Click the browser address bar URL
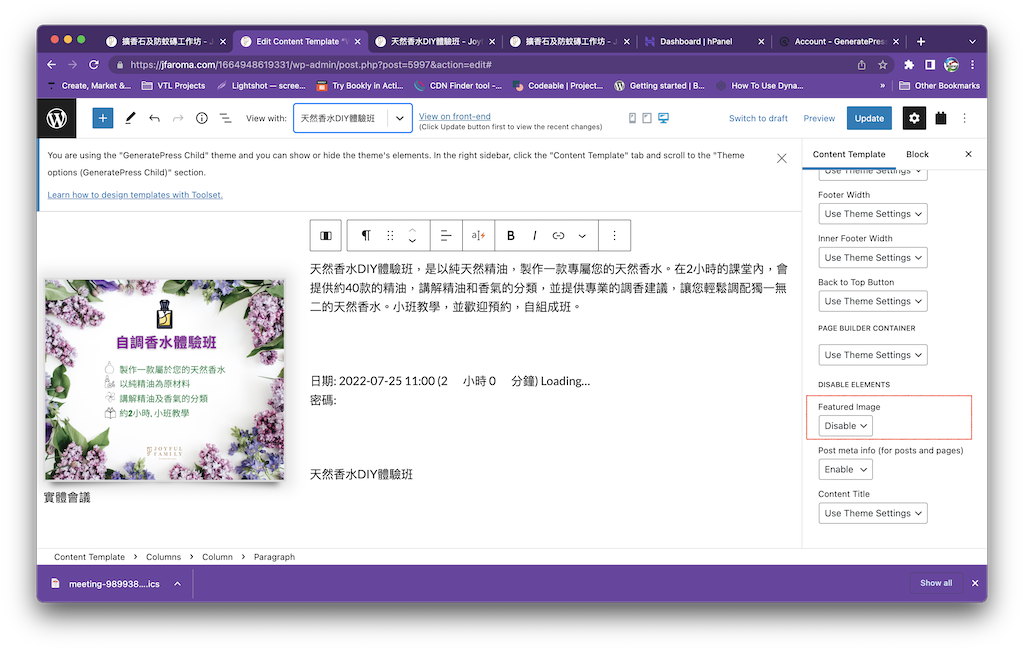This screenshot has width=1024, height=651. coord(311,65)
